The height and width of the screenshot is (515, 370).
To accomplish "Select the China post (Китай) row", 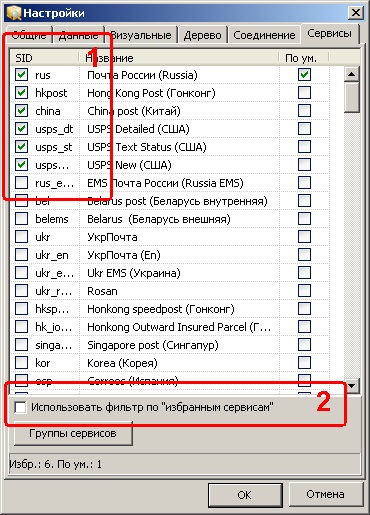I will 170,111.
